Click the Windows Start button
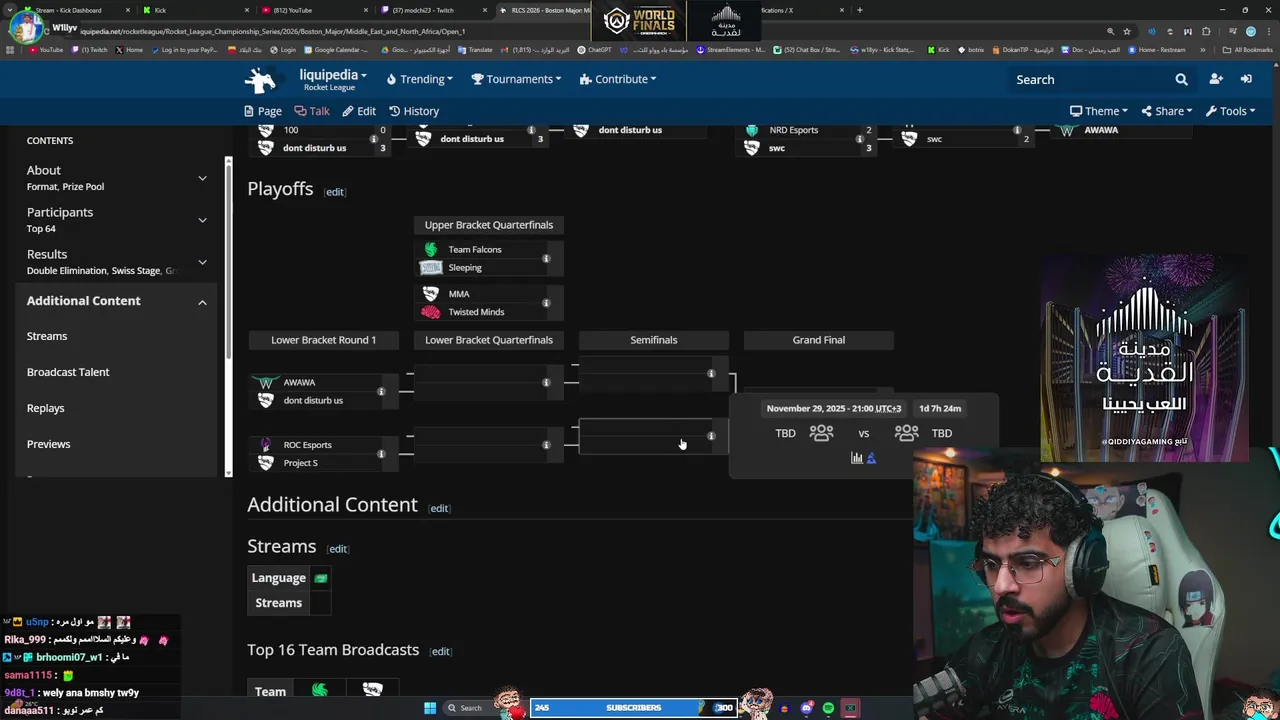 (x=430, y=708)
